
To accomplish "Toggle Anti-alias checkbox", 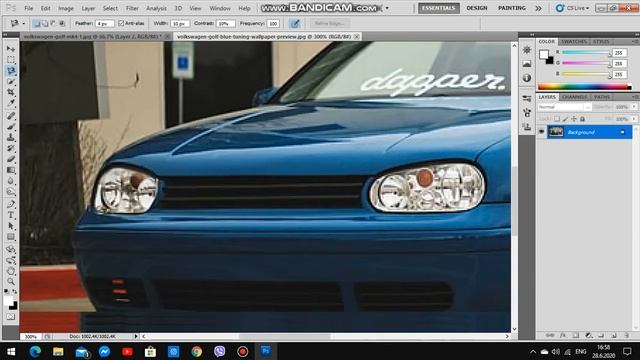I will [x=121, y=24].
